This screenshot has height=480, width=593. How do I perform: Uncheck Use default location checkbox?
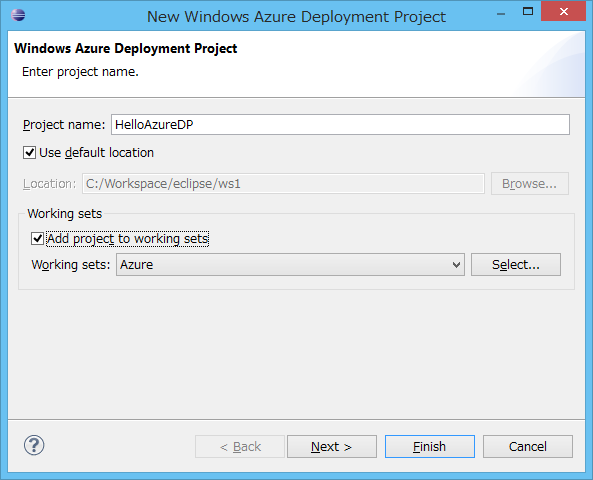[29, 153]
